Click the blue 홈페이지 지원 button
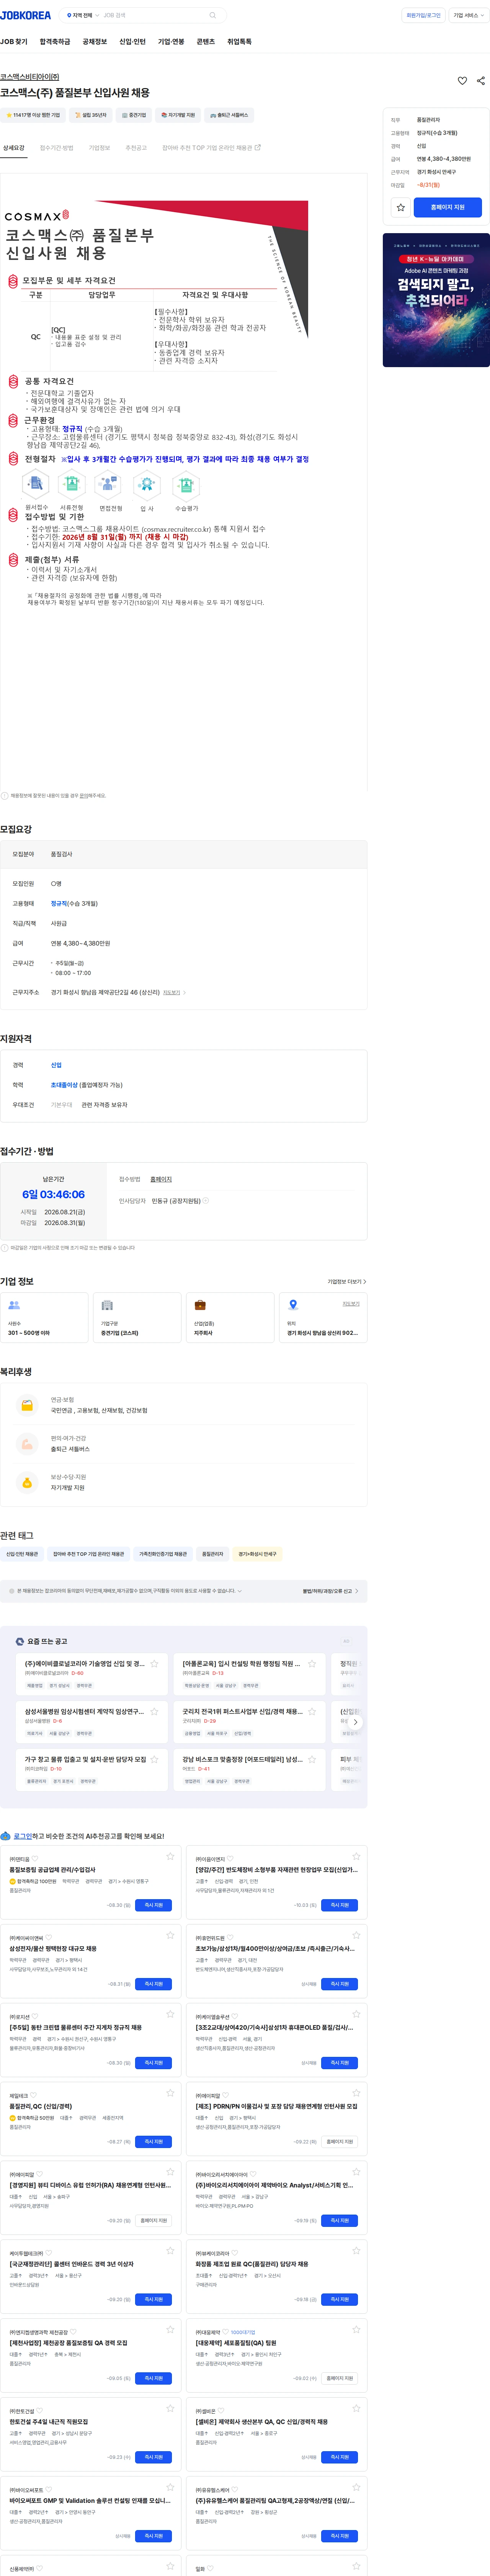Screen dimensions: 490x2576 coord(448,207)
